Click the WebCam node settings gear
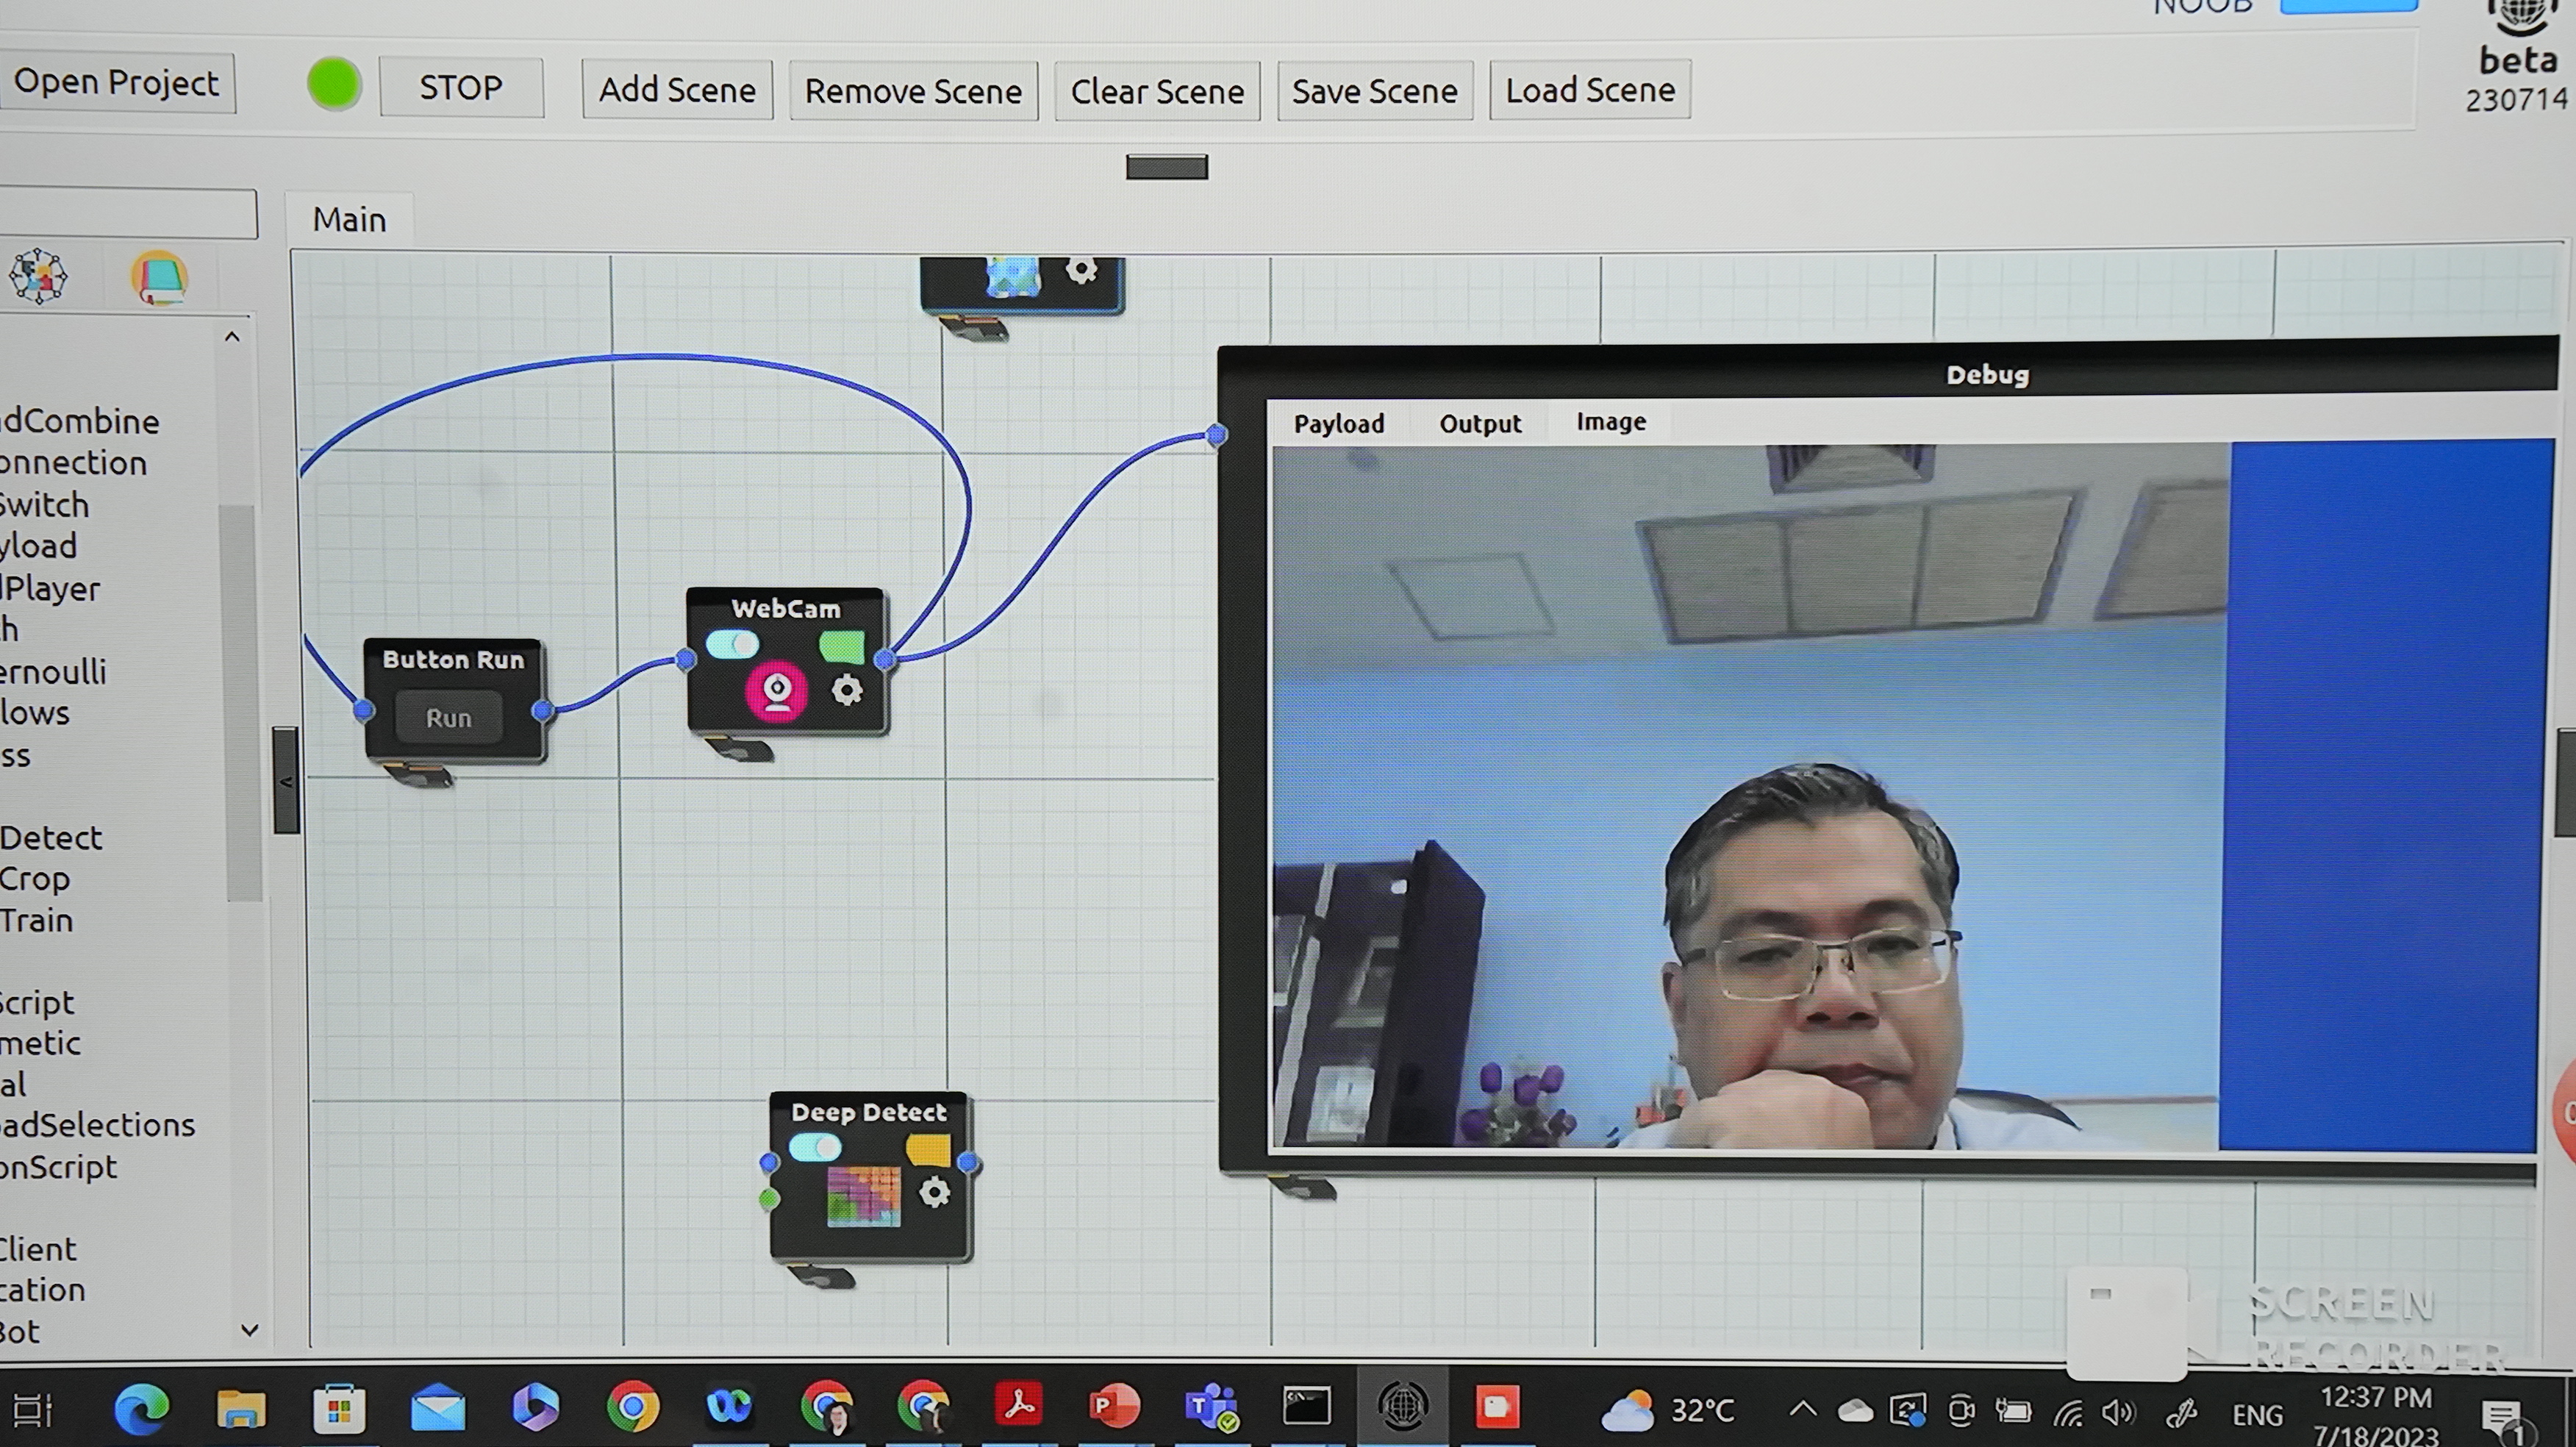2576x1447 pixels. [846, 690]
